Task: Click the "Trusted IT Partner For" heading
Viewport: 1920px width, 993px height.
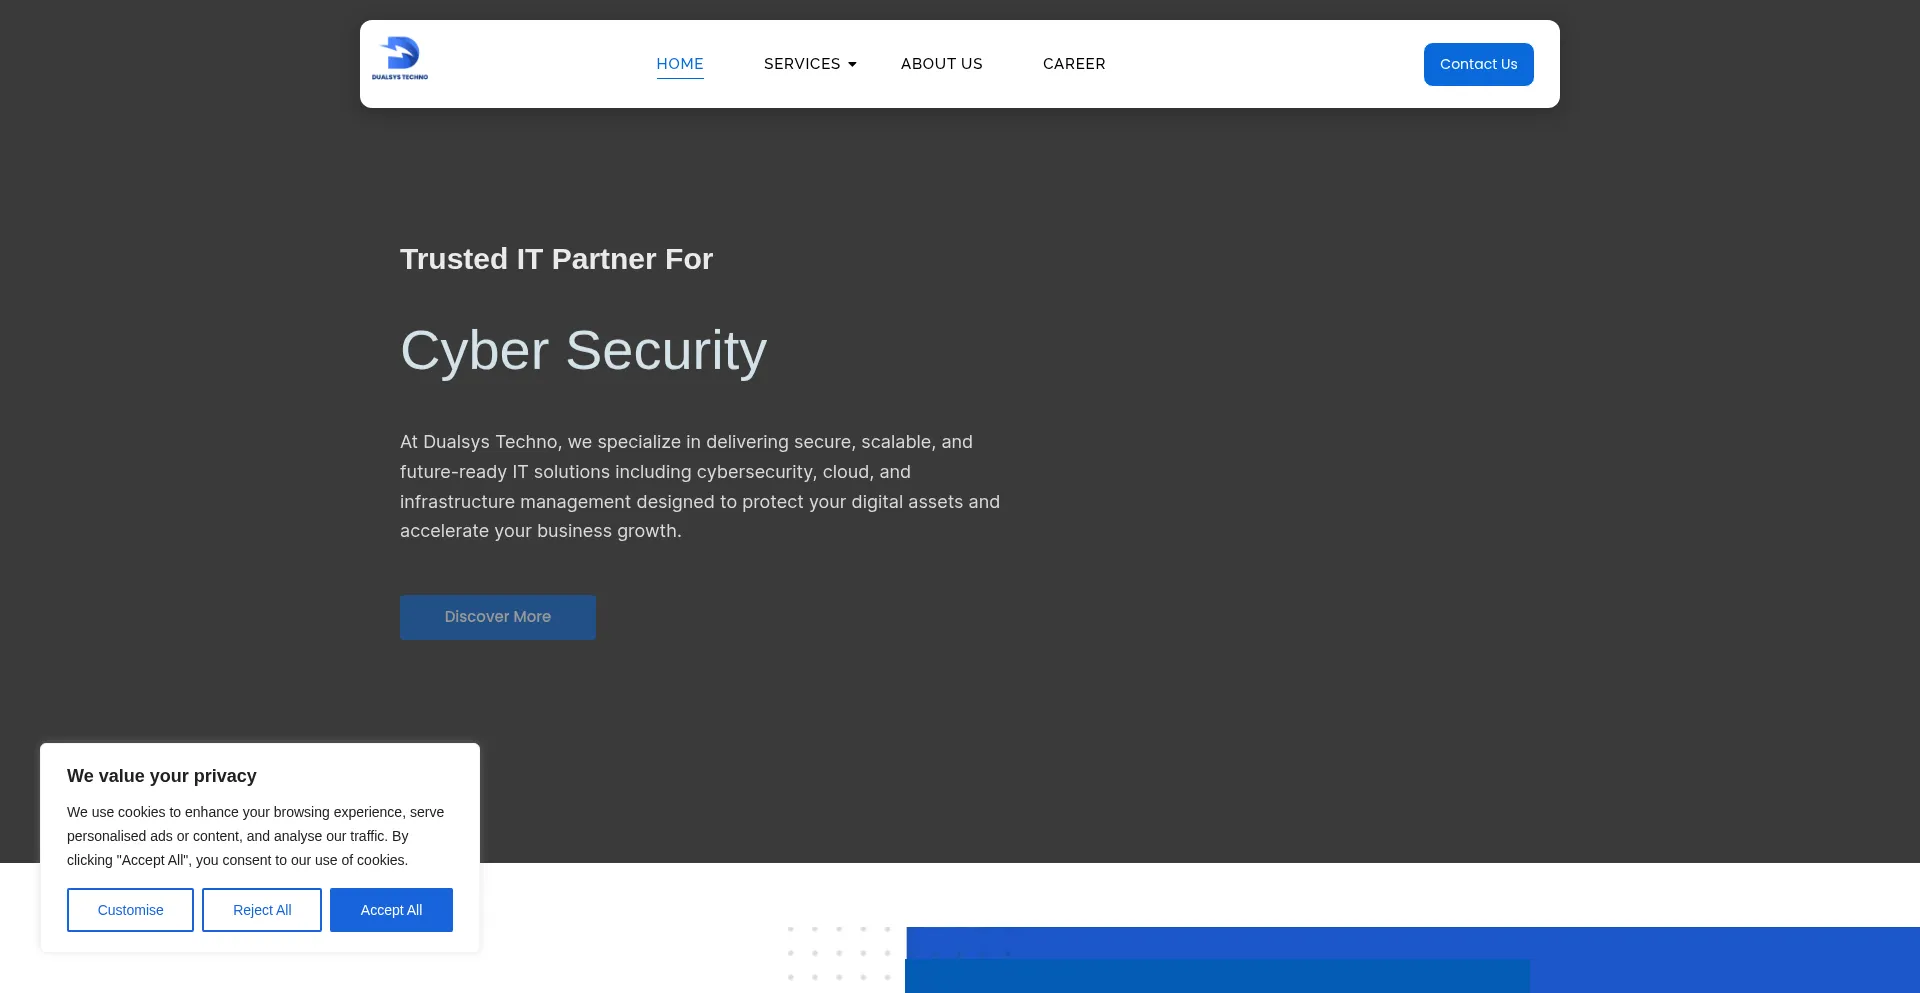Action: click(556, 259)
